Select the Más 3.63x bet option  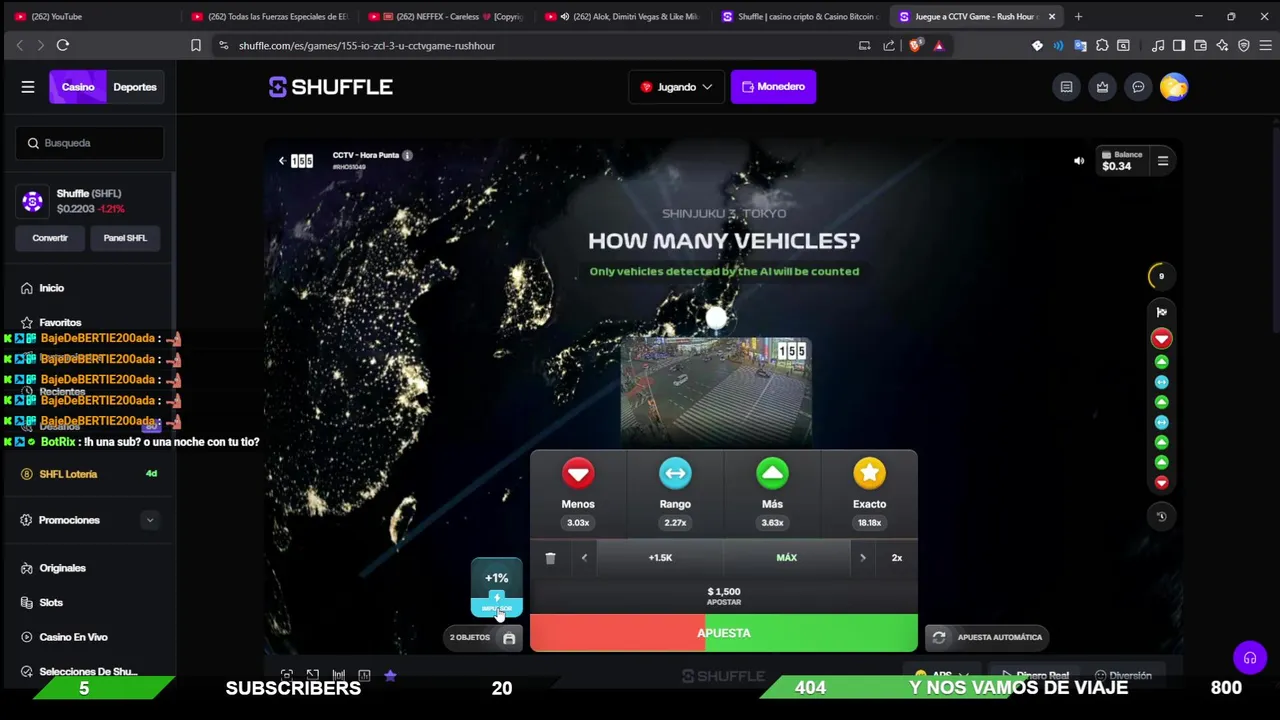click(x=772, y=494)
